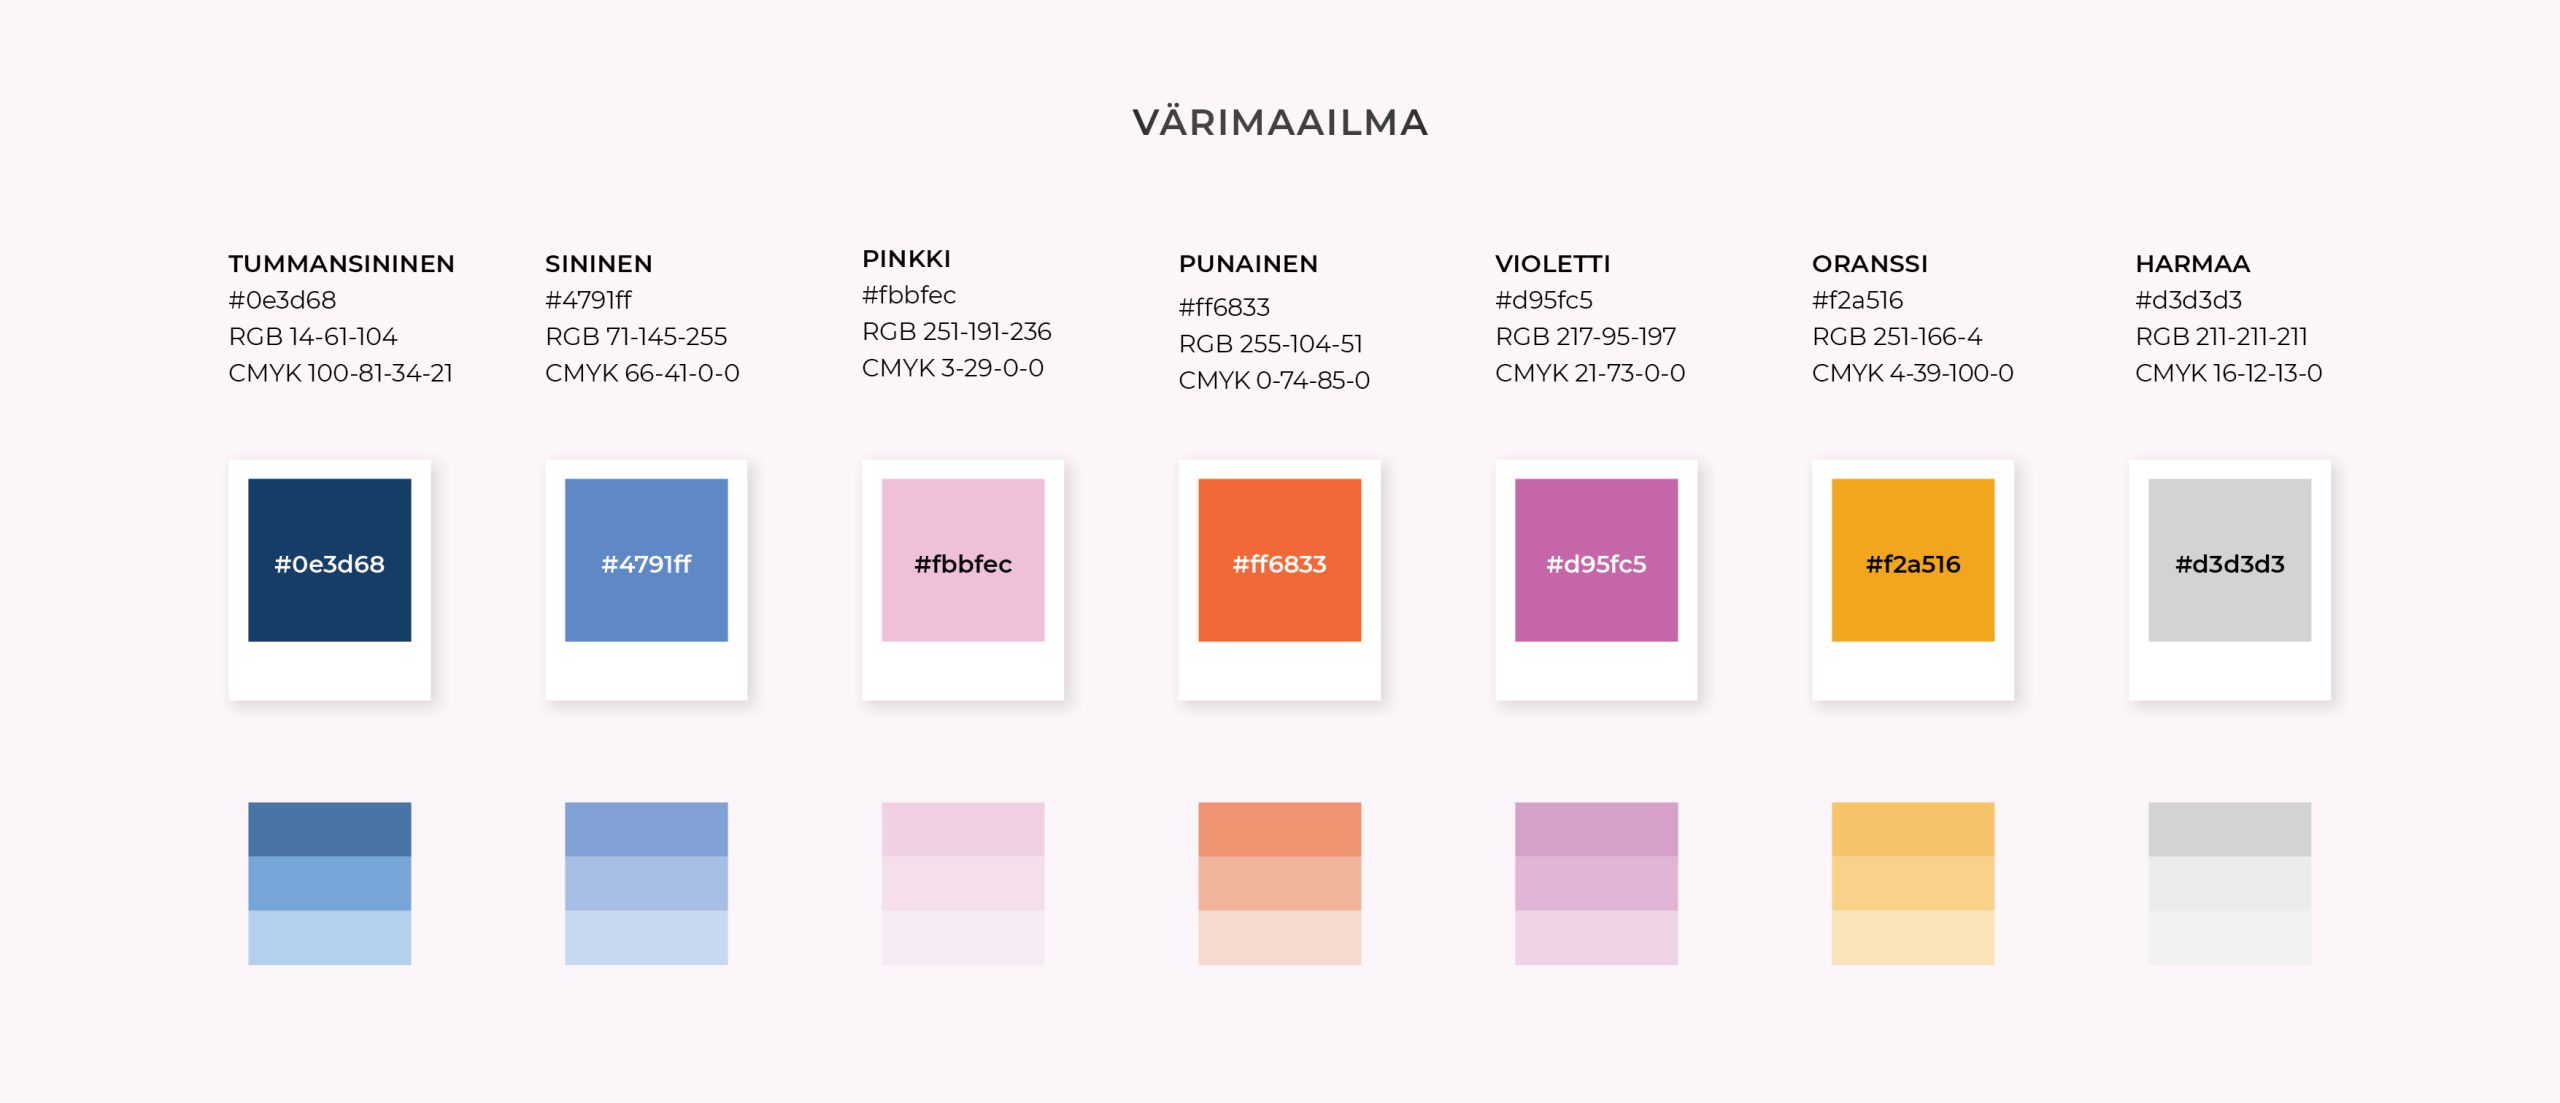Click the HARMAA heading text
Image resolution: width=2560 pixels, height=1103 pixels.
pyautogui.click(x=2192, y=264)
